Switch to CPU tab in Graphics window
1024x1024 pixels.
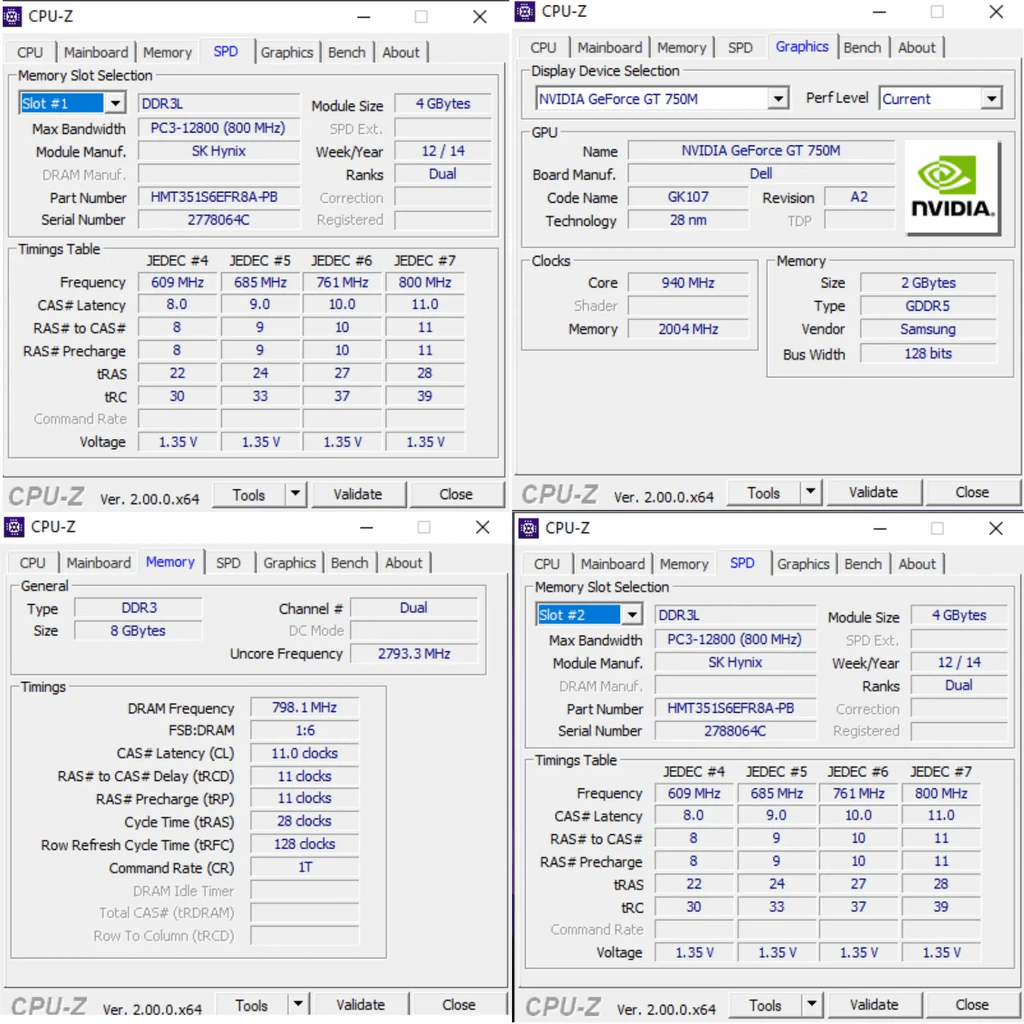pyautogui.click(x=543, y=48)
